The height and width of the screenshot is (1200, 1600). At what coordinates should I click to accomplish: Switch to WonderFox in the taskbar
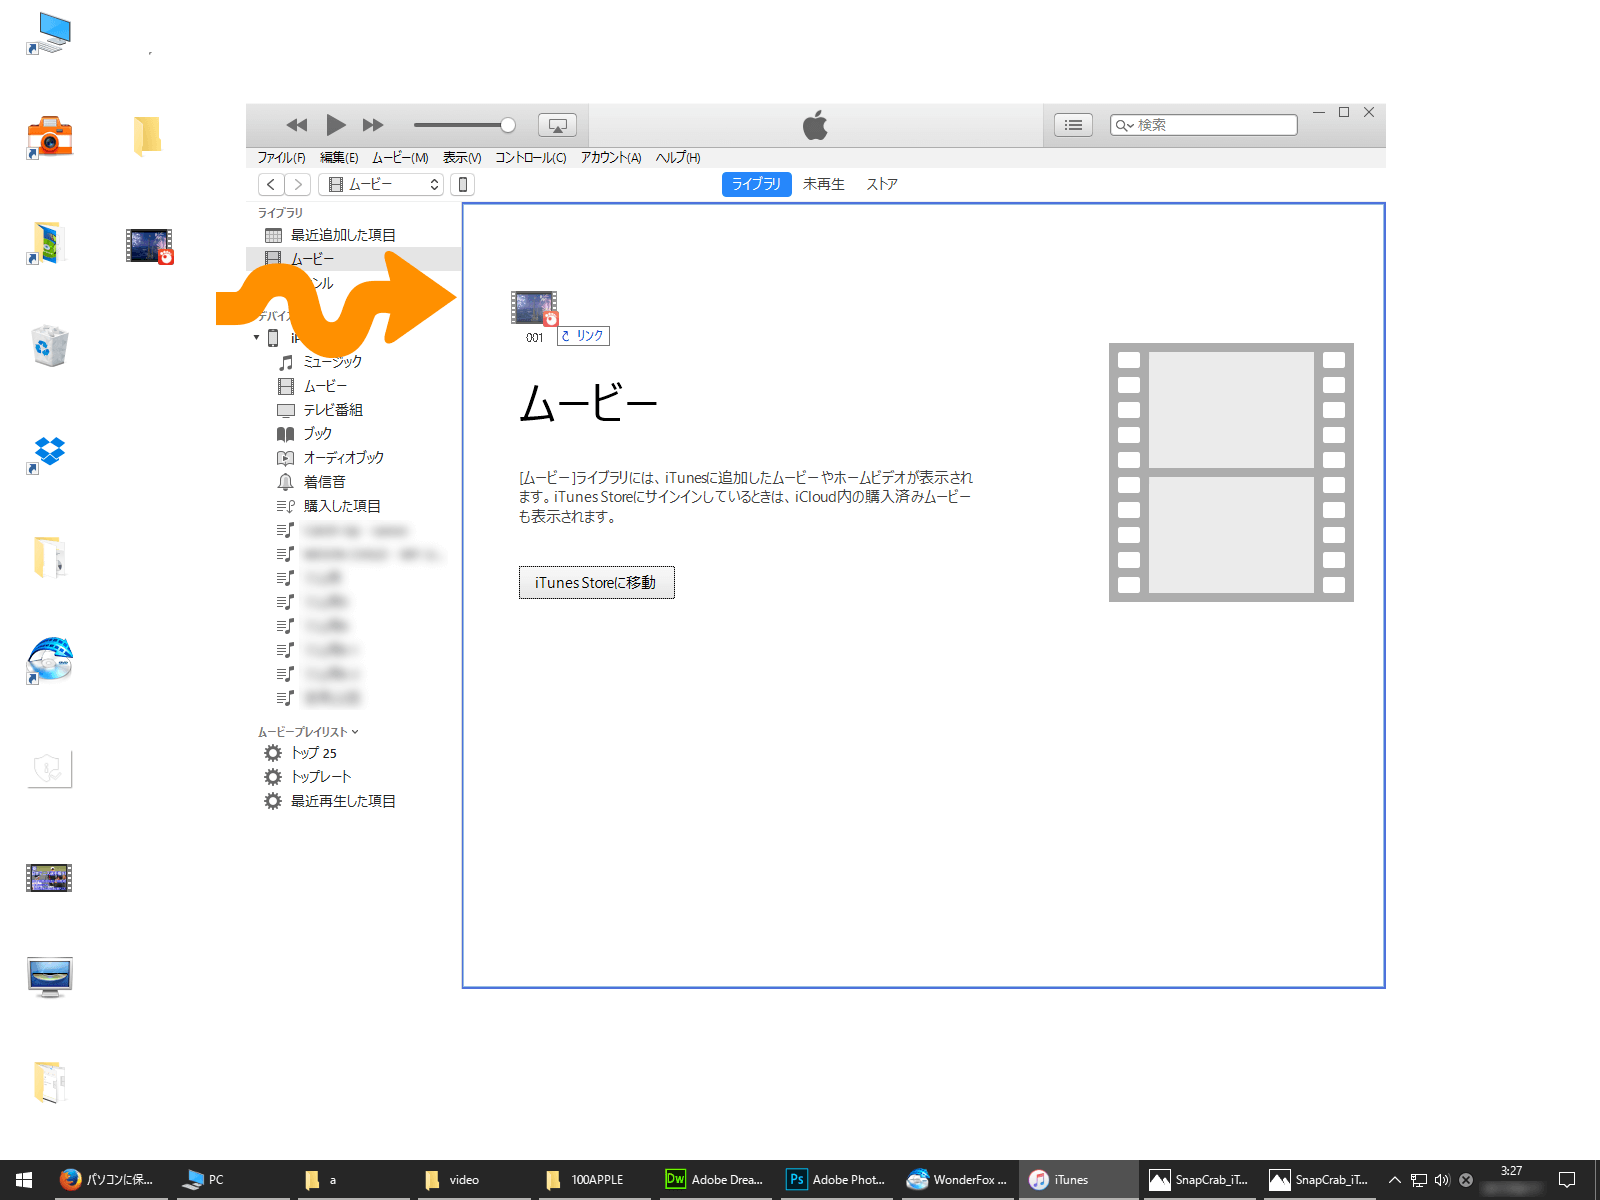click(957, 1180)
